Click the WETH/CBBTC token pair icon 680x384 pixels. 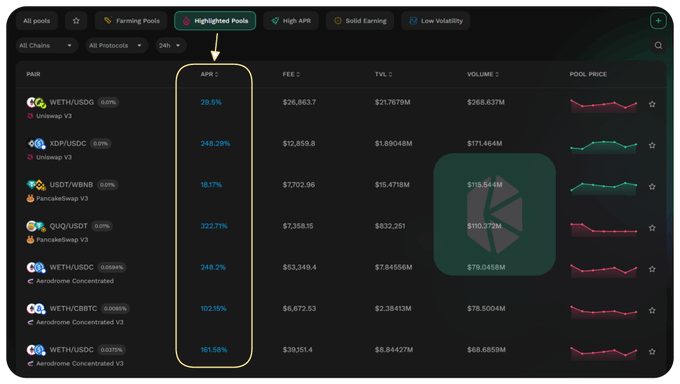click(x=36, y=309)
